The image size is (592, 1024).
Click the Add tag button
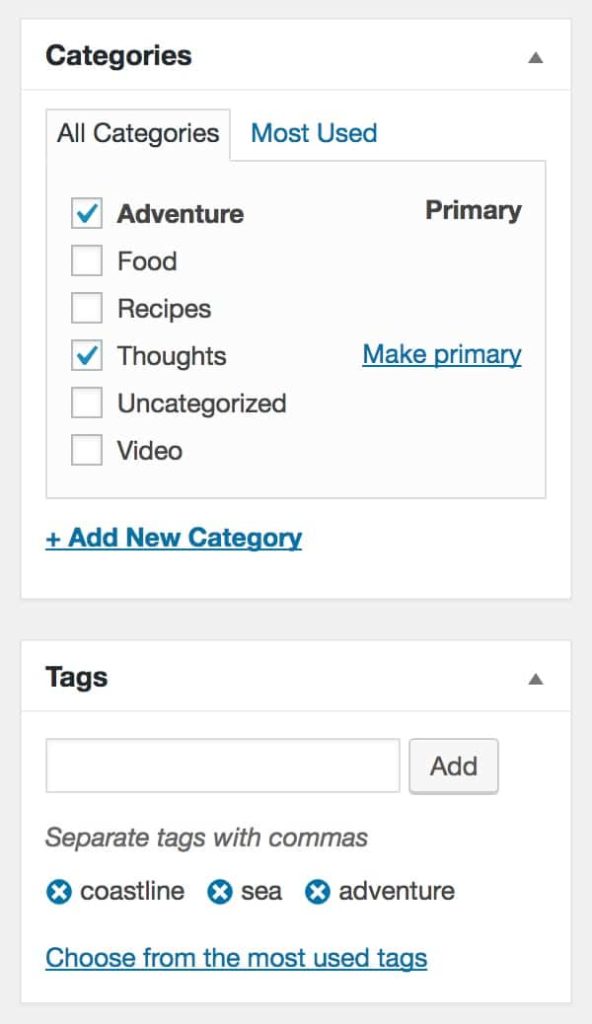point(453,766)
